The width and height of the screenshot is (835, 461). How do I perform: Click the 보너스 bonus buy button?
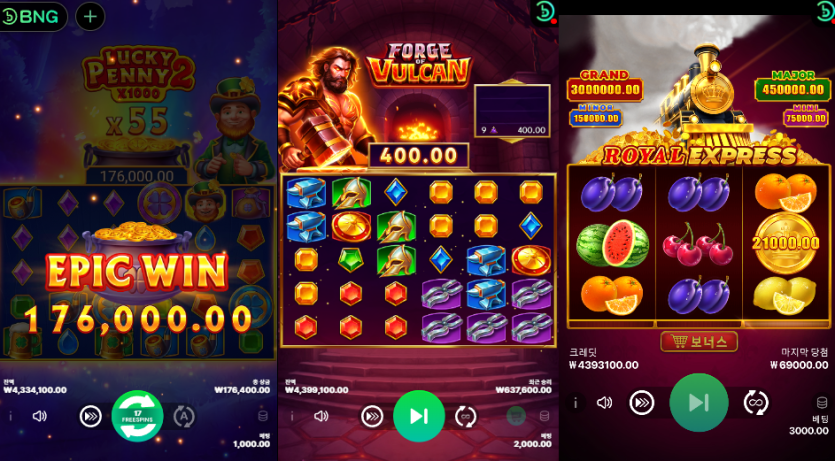coord(699,342)
